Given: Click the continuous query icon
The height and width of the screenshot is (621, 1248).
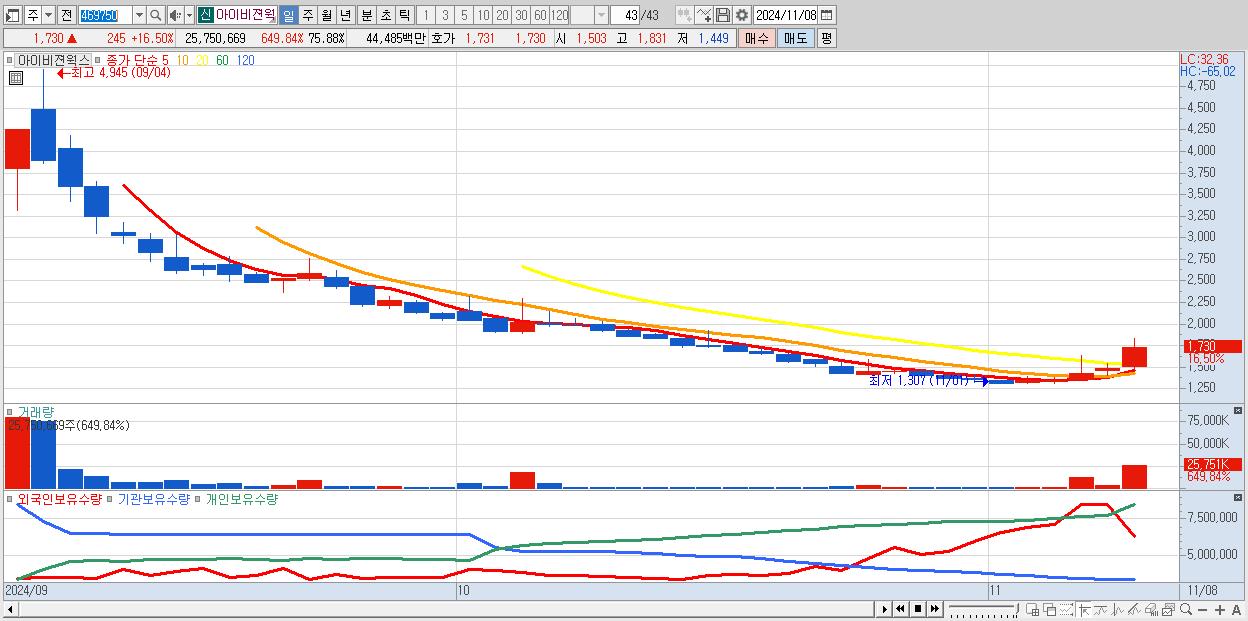Looking at the screenshot, I should (685, 15).
